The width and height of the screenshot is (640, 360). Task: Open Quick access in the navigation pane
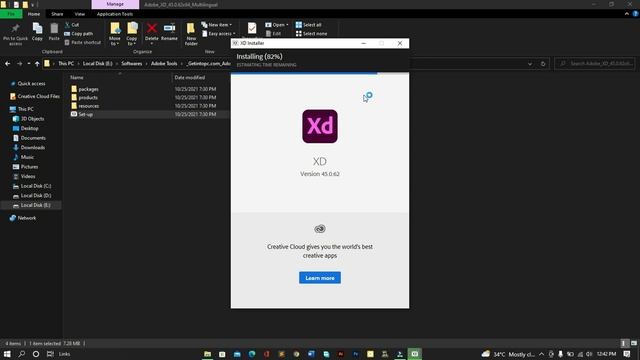[x=31, y=84]
